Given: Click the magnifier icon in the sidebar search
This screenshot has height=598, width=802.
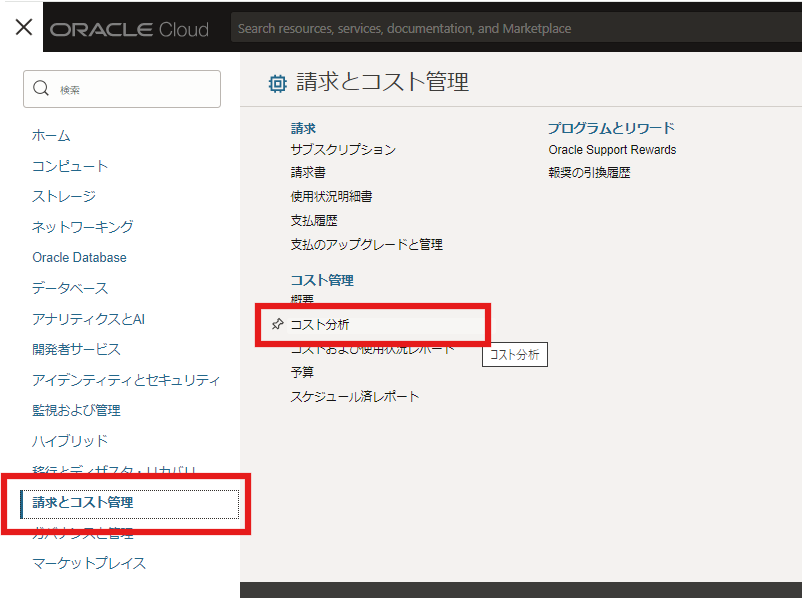Looking at the screenshot, I should [41, 88].
